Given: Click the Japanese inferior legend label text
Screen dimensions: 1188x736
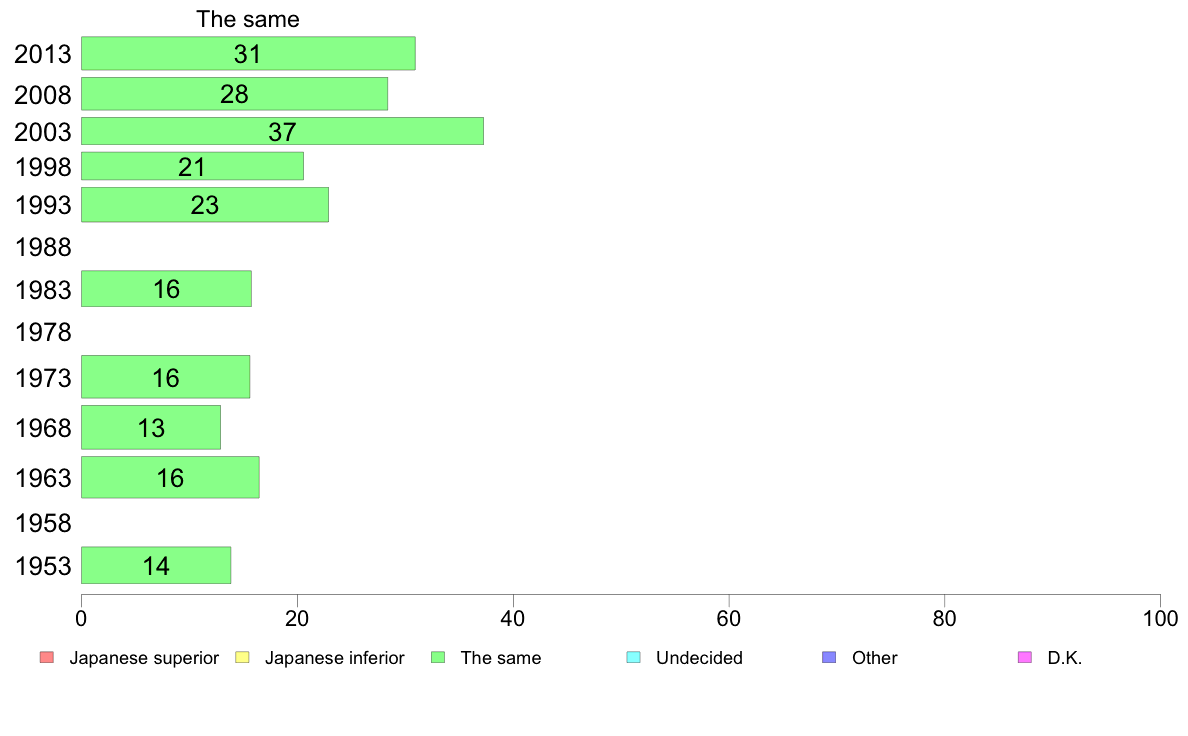Looking at the screenshot, I should [334, 658].
